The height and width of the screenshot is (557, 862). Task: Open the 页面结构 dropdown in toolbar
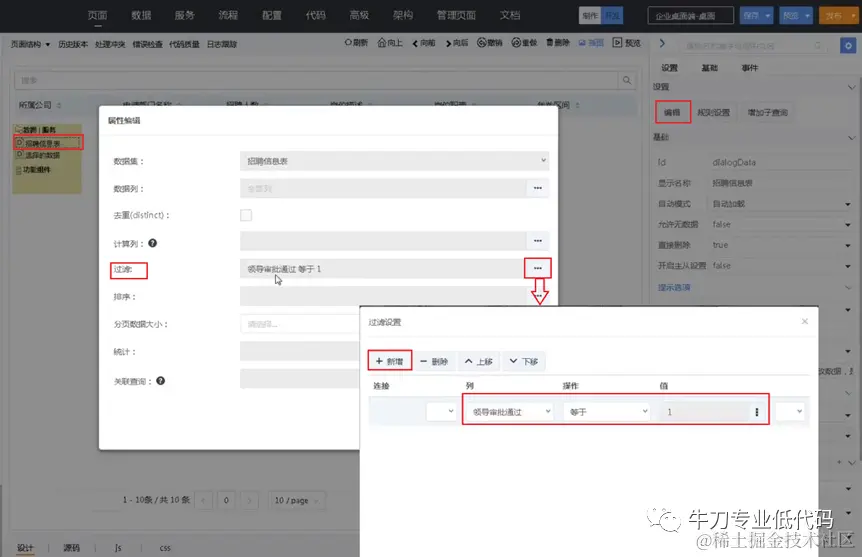pos(30,44)
